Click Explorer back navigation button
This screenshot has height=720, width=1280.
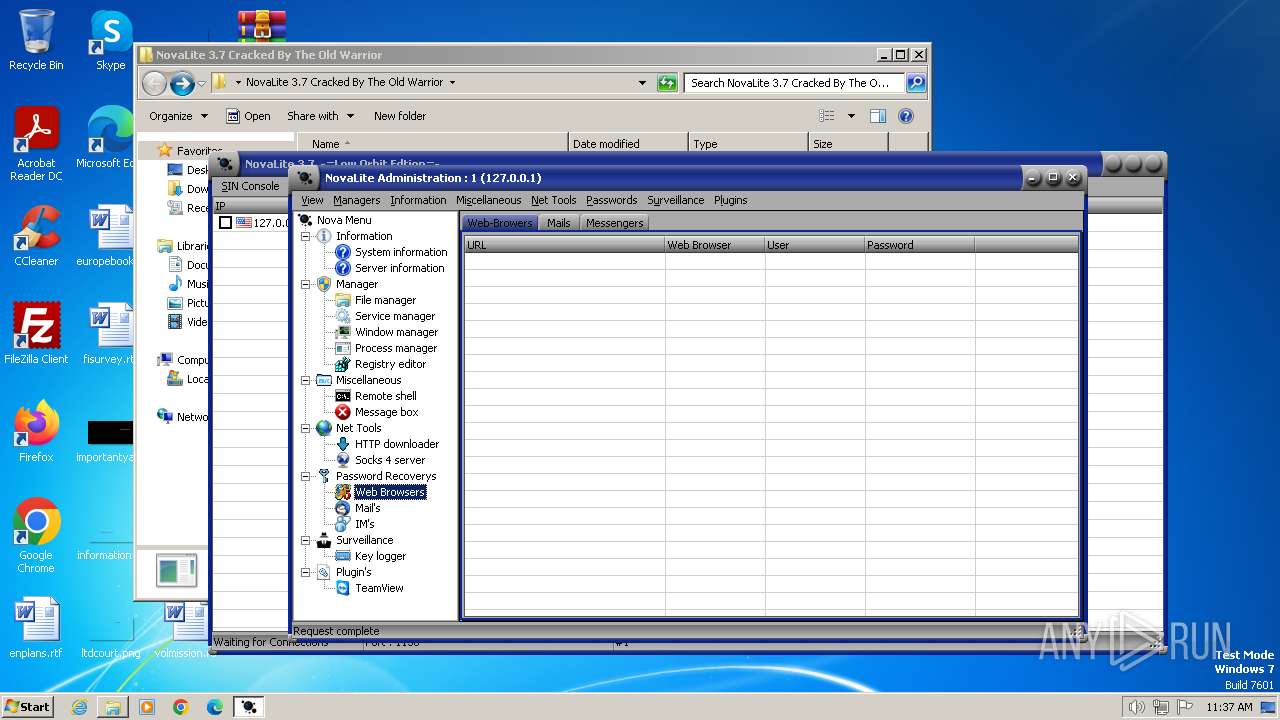pos(154,83)
